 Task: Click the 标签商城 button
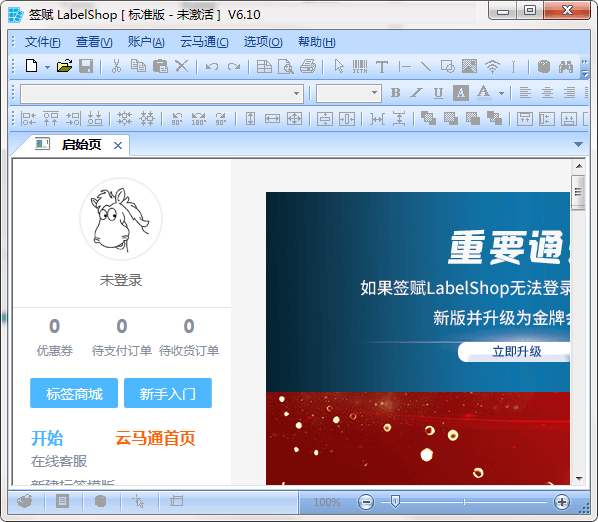tap(74, 393)
